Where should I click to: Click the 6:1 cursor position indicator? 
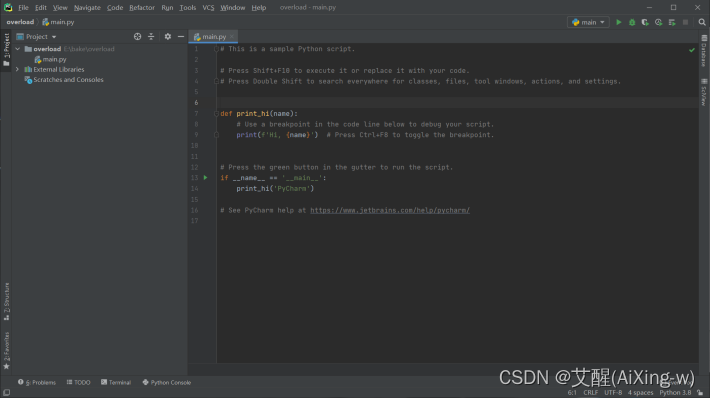(x=572, y=393)
